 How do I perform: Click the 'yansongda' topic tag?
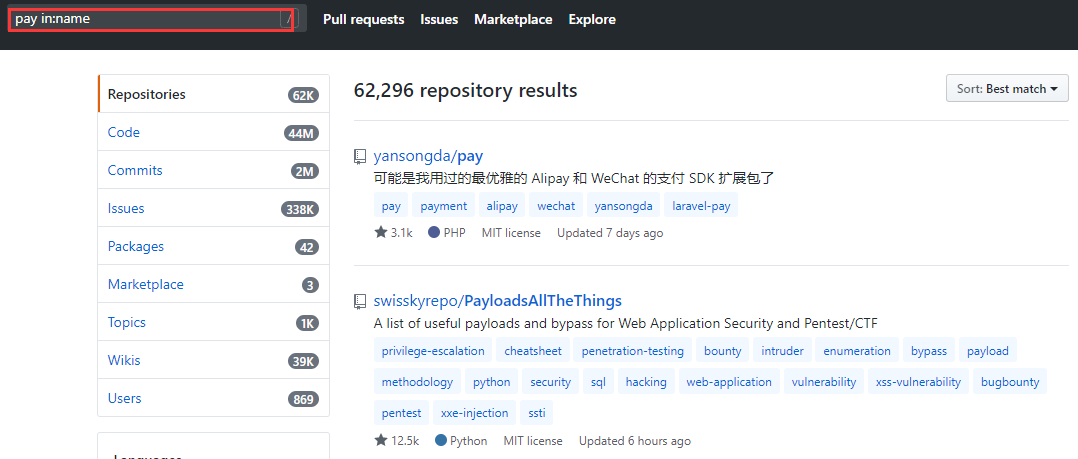coord(624,205)
